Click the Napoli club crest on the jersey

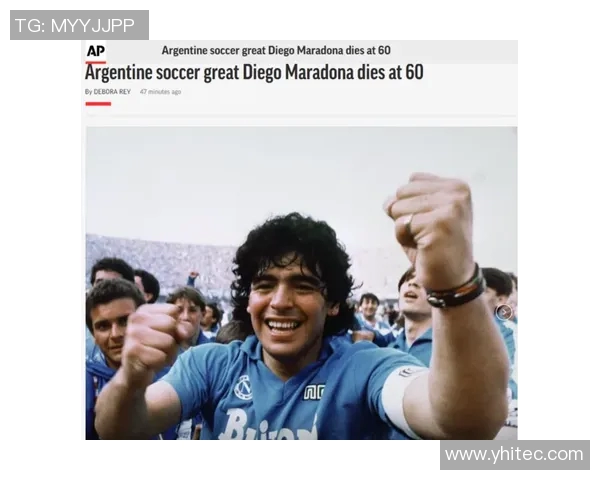coord(243,387)
